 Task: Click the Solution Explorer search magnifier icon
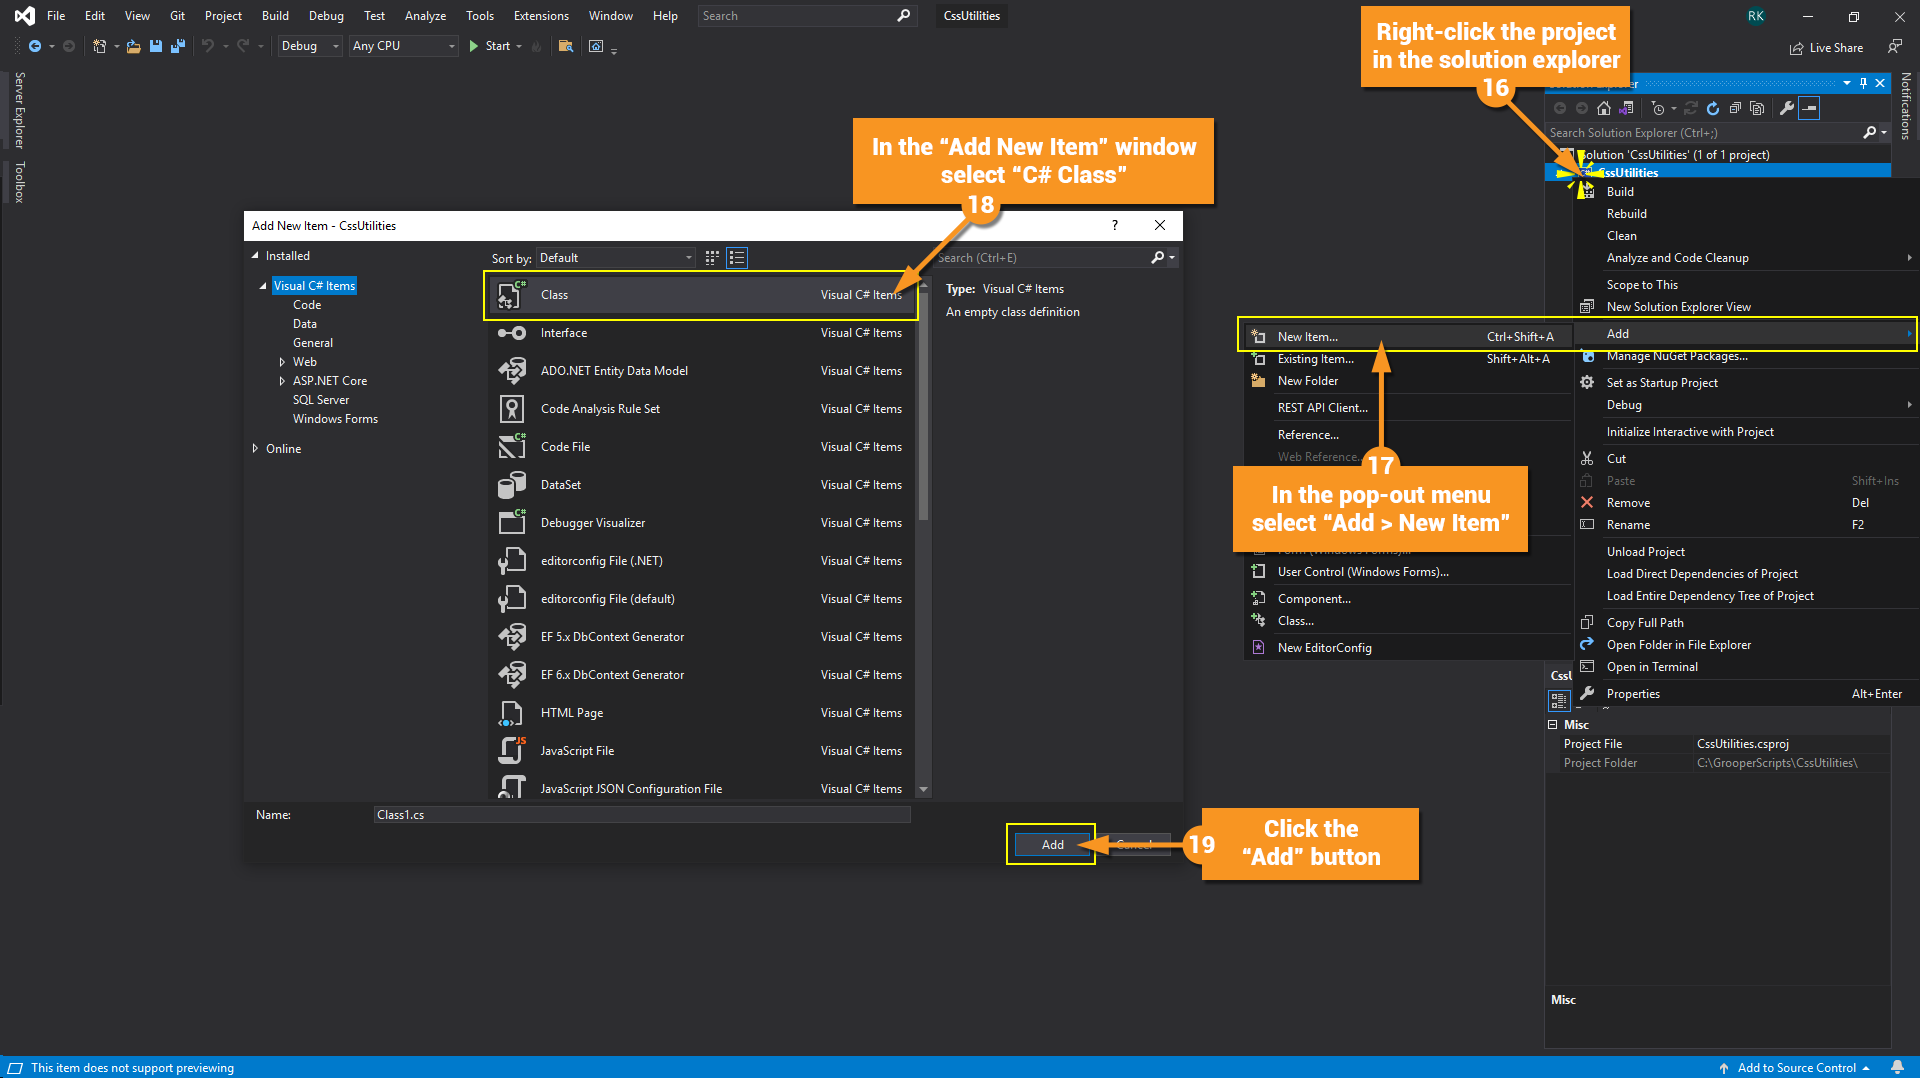coord(1870,133)
